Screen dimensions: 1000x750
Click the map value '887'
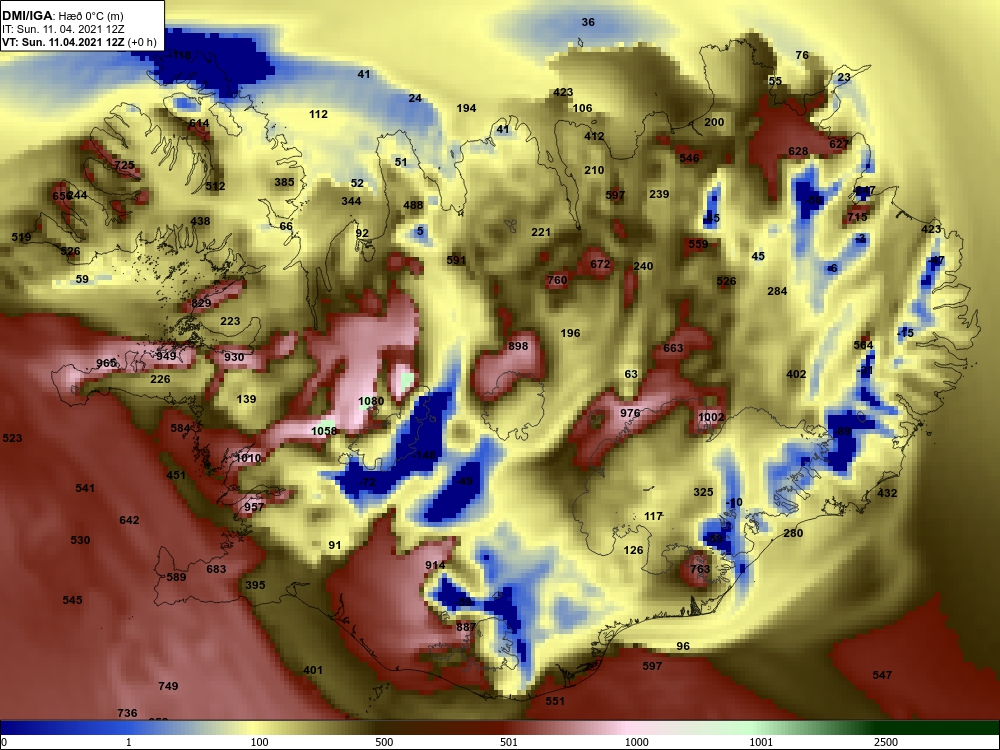[x=466, y=627]
